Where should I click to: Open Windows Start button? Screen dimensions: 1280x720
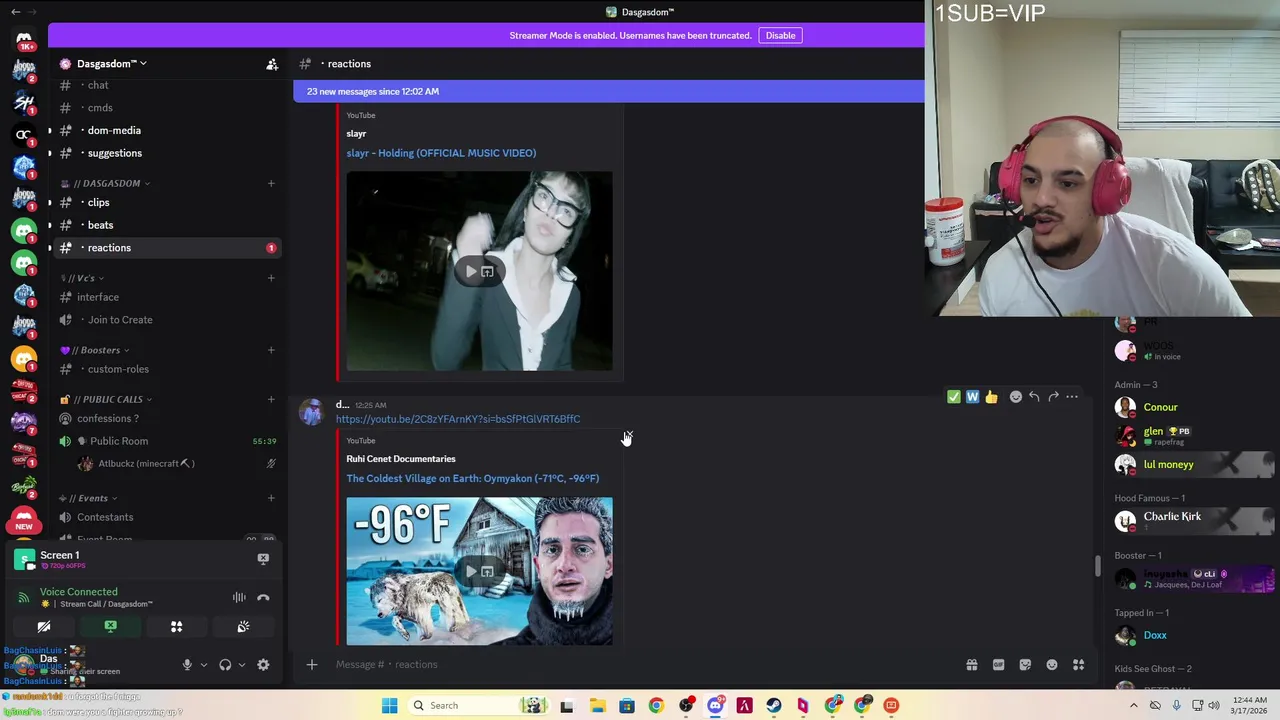click(x=389, y=705)
